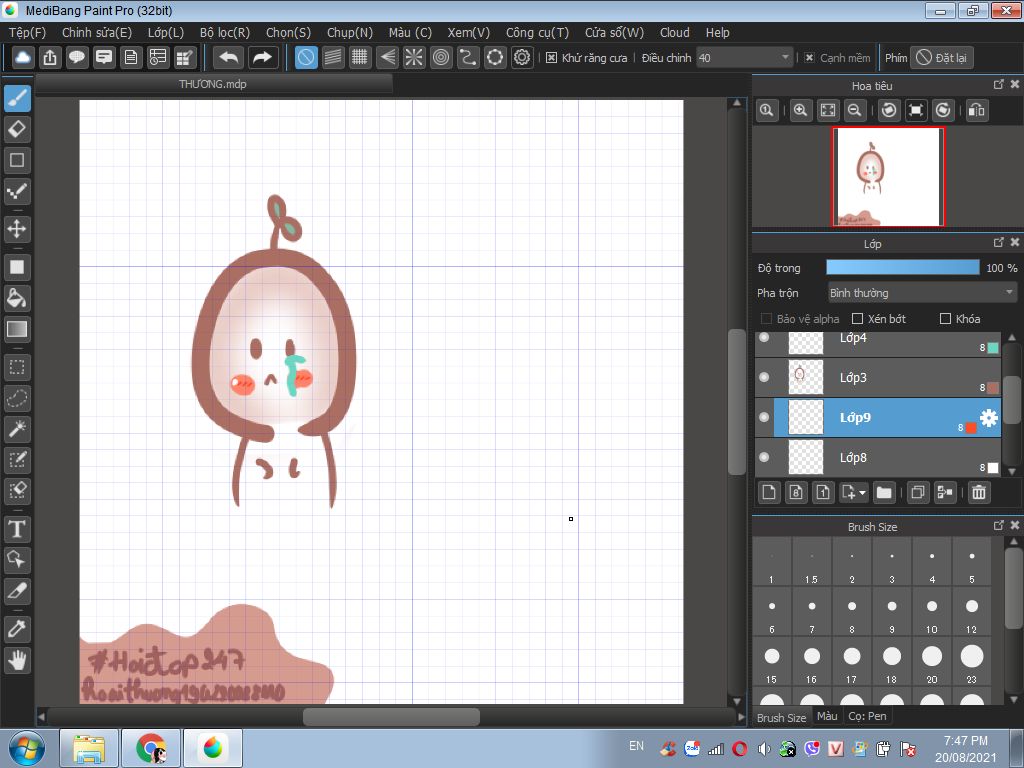Screen dimensions: 1024x768
Task: Click the Undo arrow in toolbar
Action: pos(228,58)
